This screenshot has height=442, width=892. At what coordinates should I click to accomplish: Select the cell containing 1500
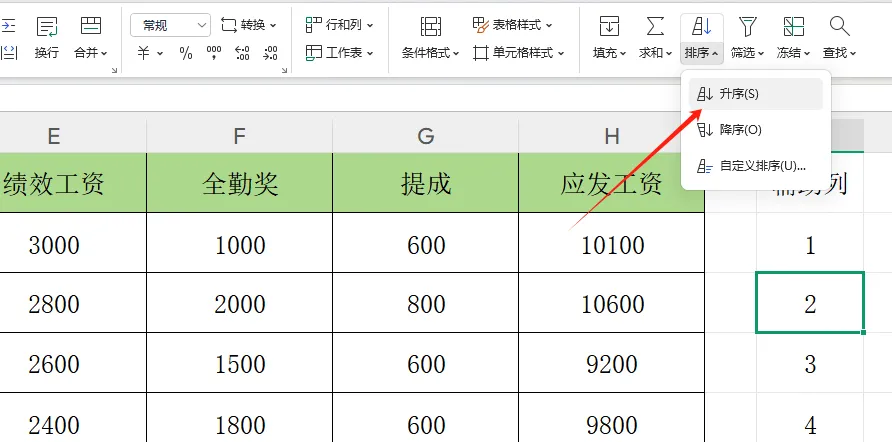[x=239, y=363]
